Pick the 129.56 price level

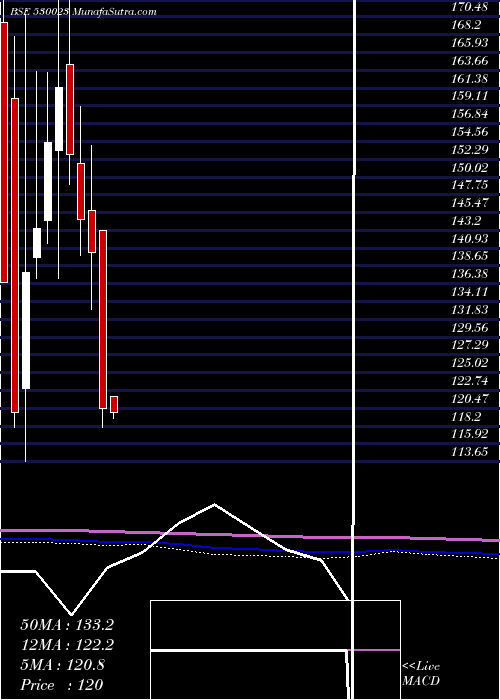[470, 327]
